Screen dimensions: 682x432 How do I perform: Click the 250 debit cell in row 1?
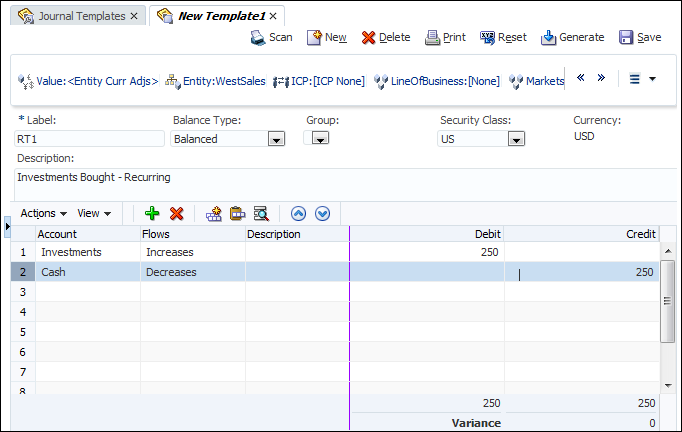tap(427, 252)
